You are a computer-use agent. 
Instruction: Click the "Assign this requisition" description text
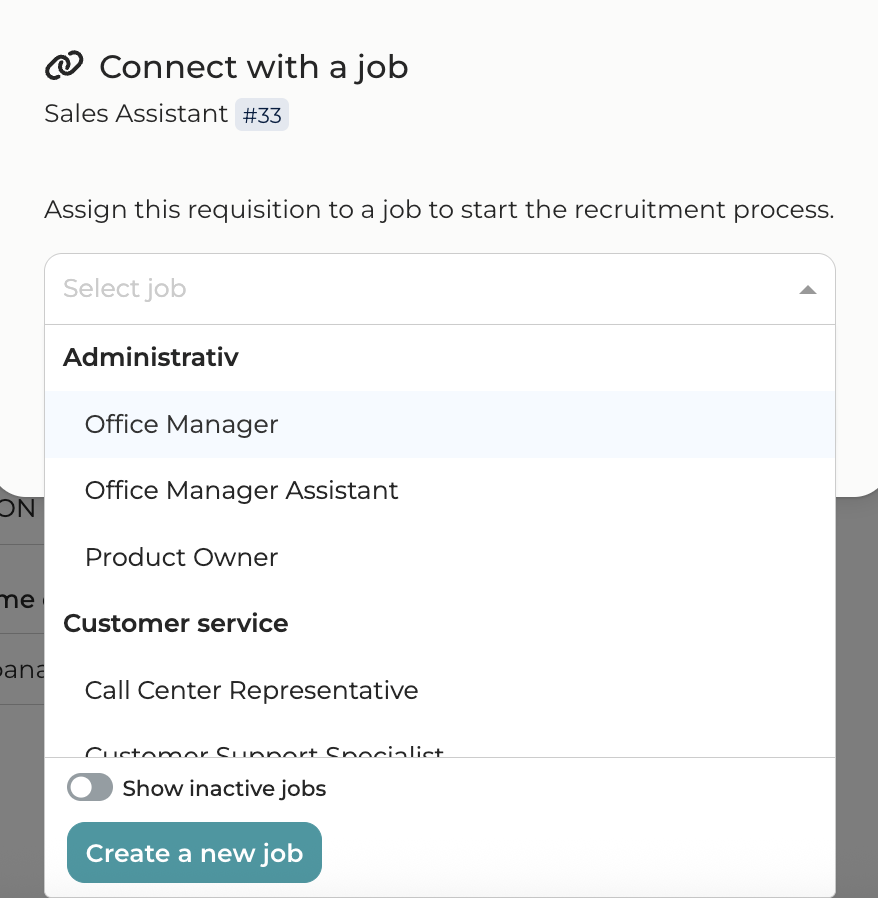coord(438,210)
